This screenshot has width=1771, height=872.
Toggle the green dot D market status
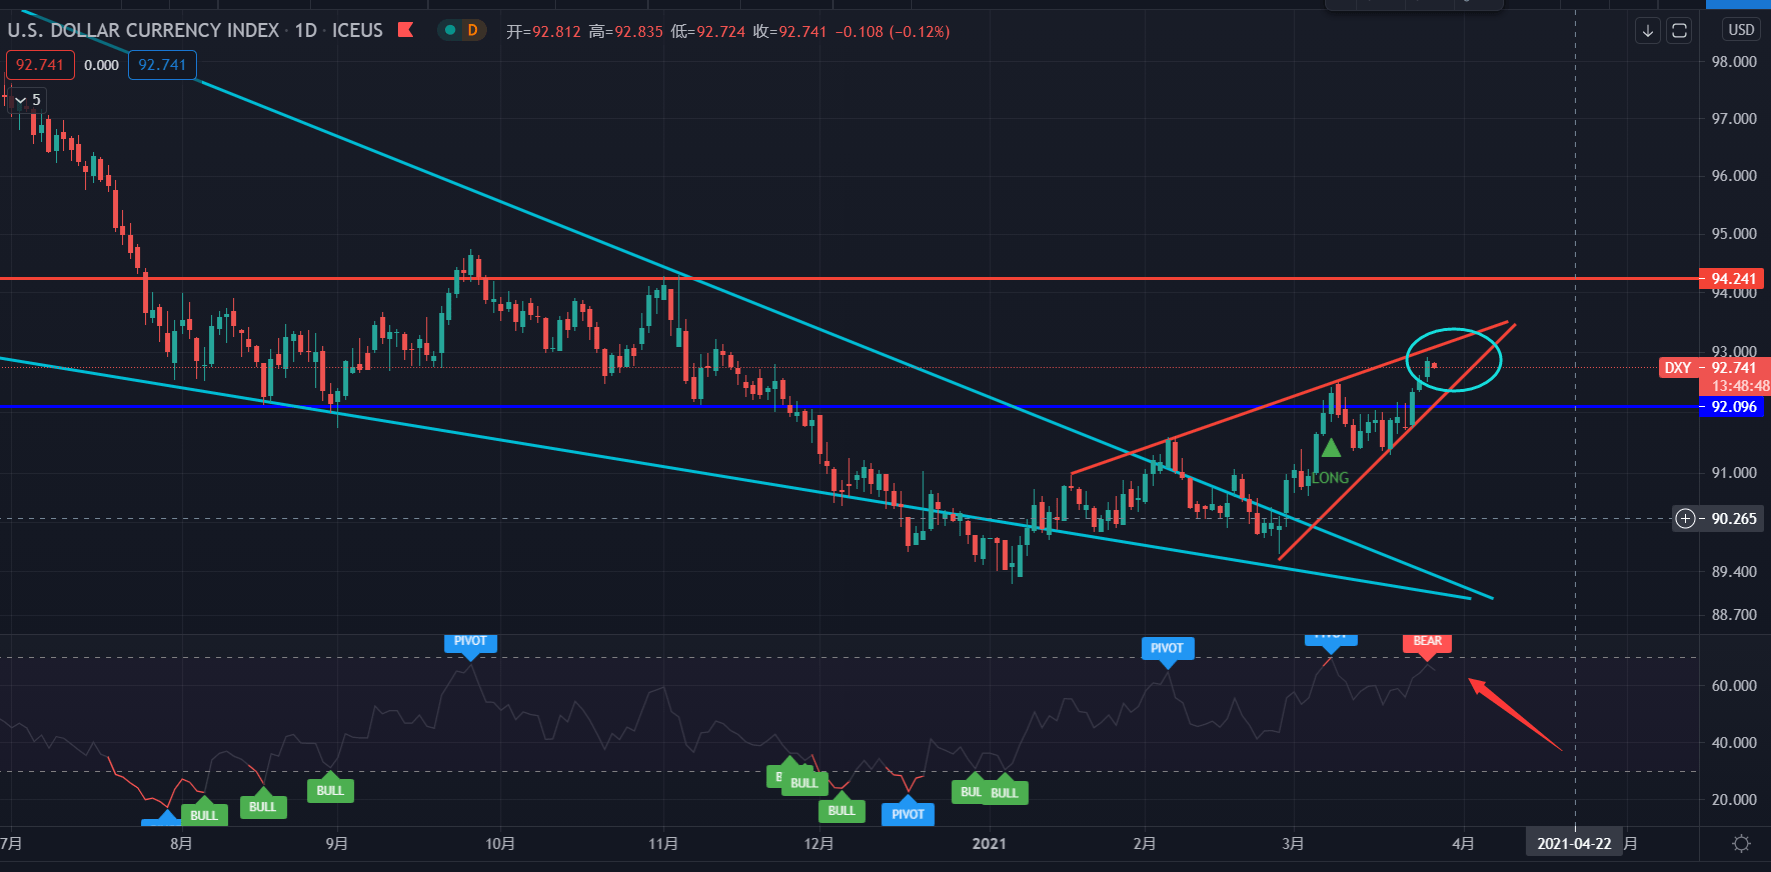462,30
